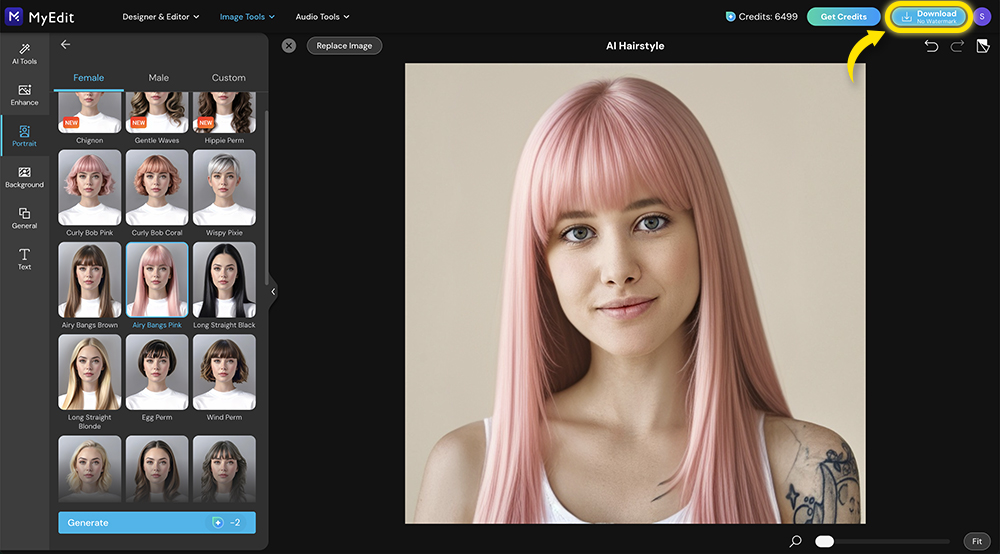Select the Curly Bob Pink hairstyle
The image size is (1000, 554).
[89, 187]
